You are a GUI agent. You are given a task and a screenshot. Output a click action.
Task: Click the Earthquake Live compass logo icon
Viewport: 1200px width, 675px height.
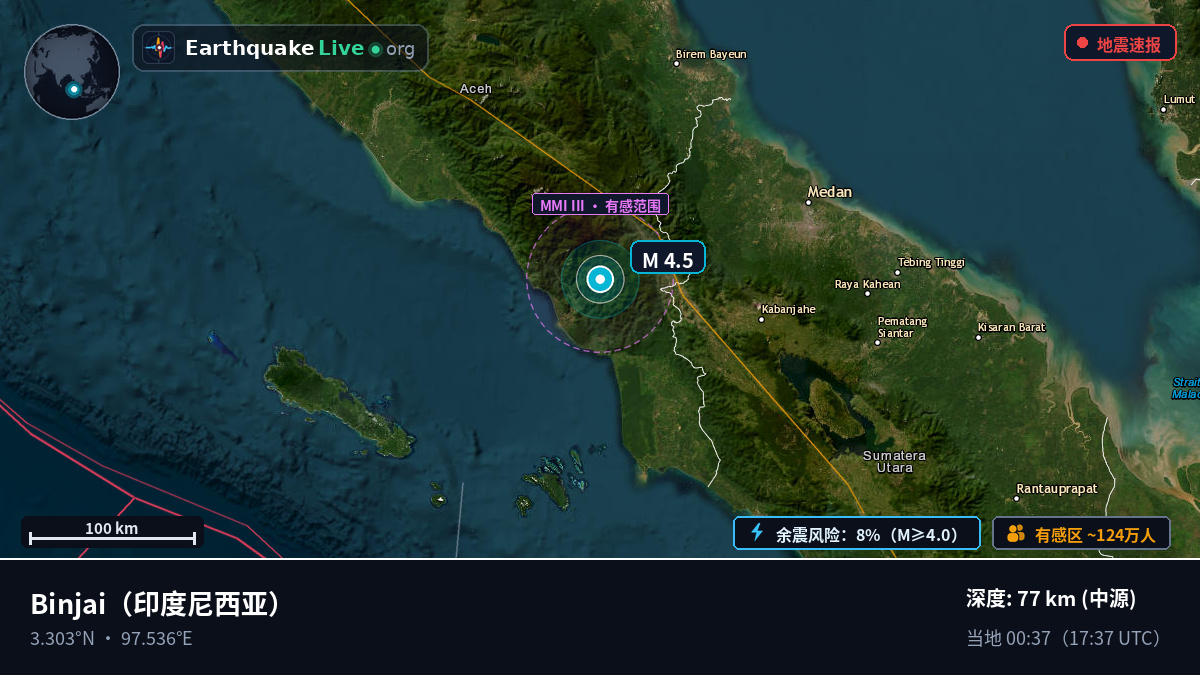coord(159,48)
